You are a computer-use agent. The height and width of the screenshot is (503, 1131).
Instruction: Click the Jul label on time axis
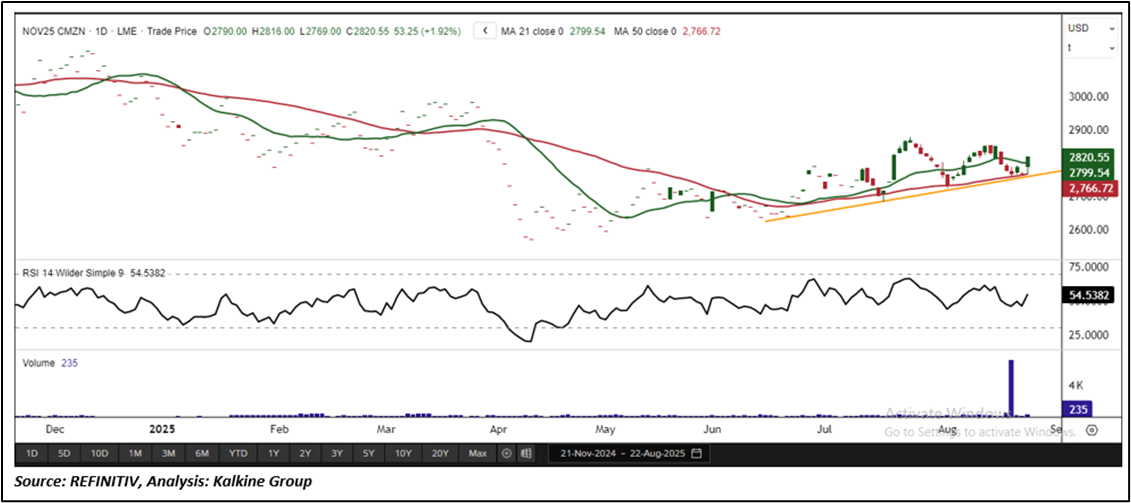[x=824, y=429]
